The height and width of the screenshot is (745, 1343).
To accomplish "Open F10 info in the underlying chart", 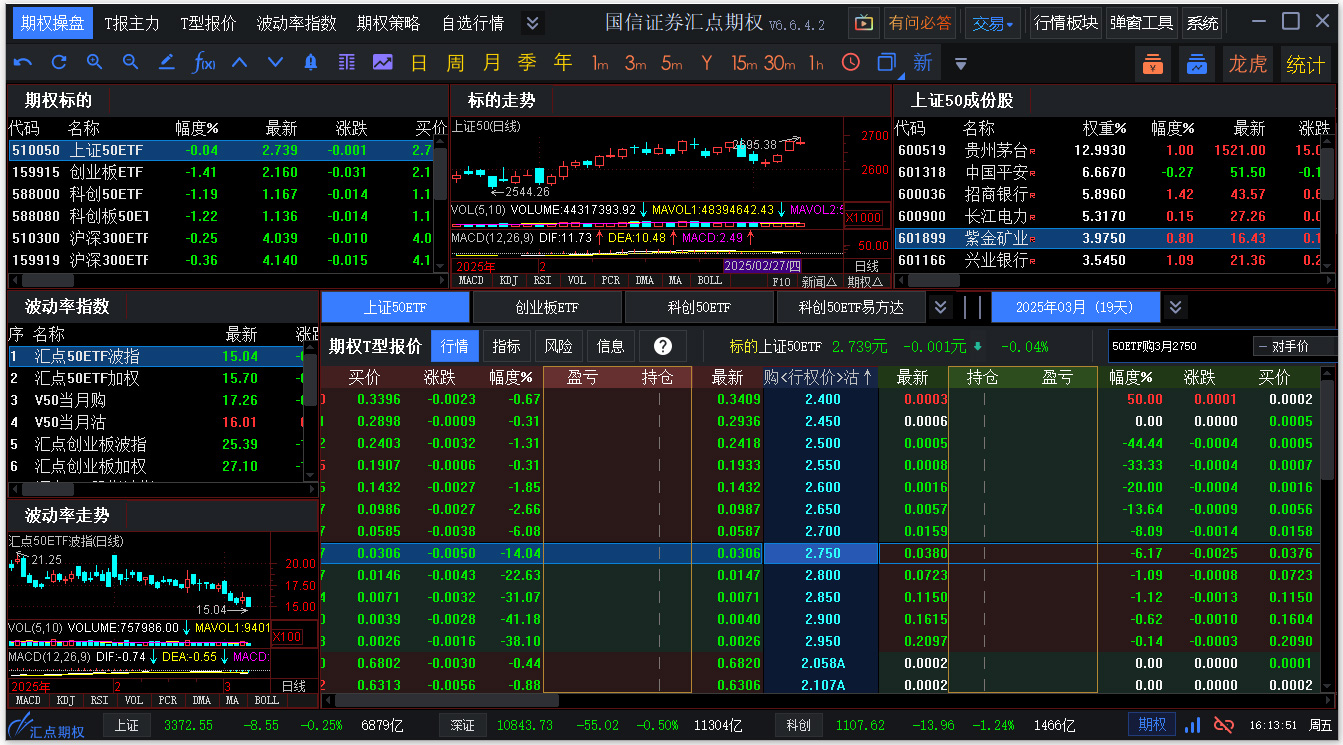I will pyautogui.click(x=782, y=282).
